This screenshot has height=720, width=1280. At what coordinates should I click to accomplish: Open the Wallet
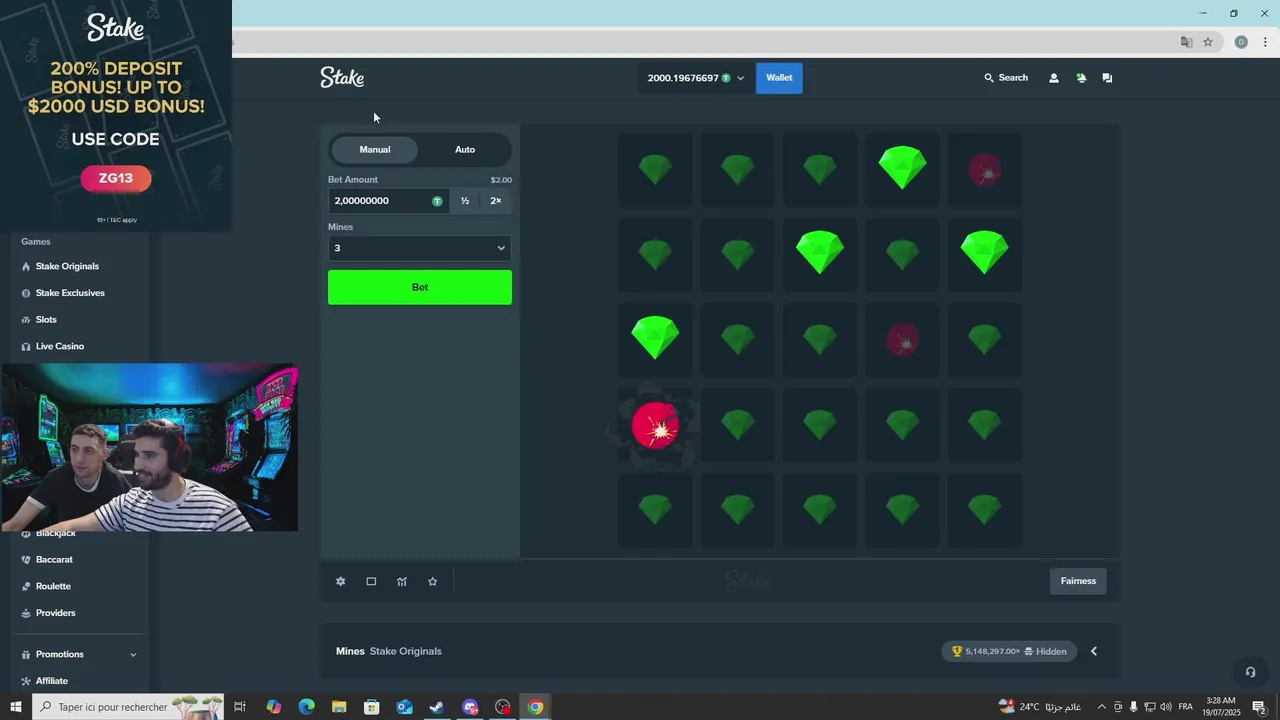point(779,78)
